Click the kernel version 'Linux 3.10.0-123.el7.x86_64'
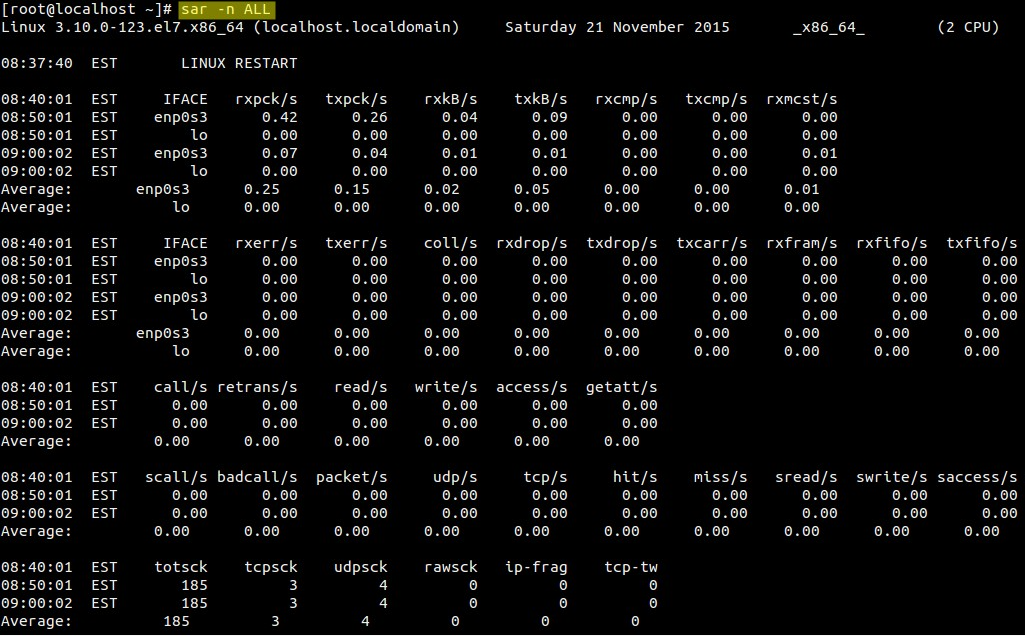1025x636 pixels. 122,27
